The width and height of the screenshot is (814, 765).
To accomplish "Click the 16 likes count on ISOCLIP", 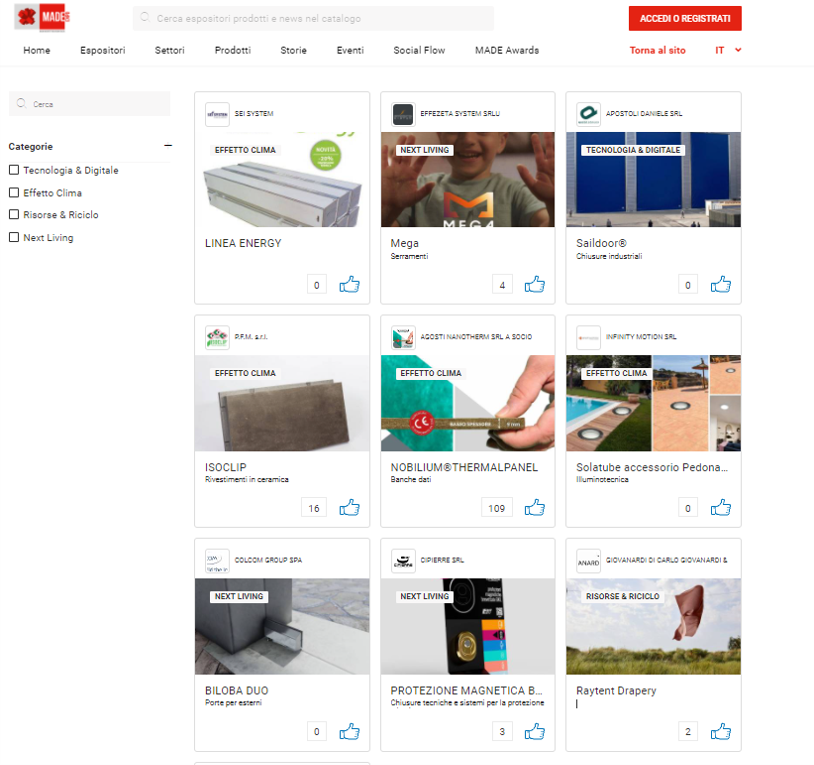I will tap(314, 508).
